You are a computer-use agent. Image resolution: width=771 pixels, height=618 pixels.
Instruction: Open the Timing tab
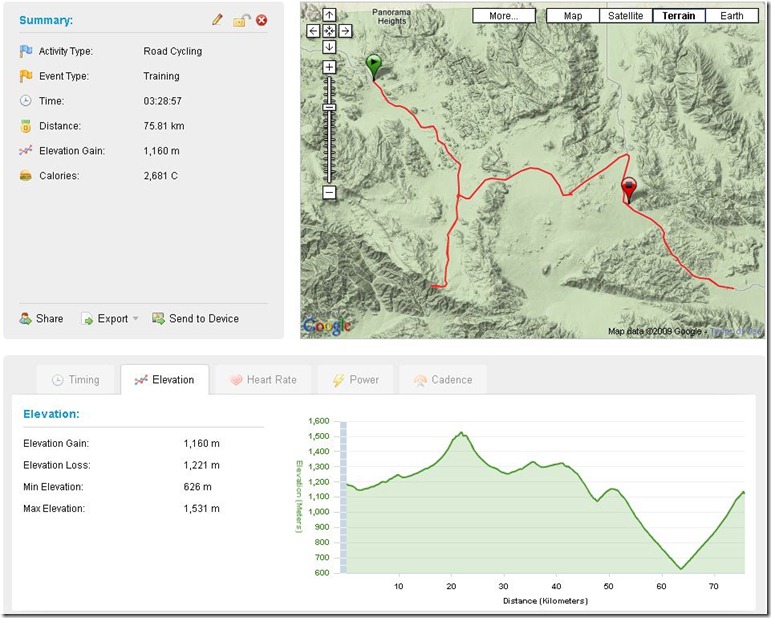coord(76,380)
